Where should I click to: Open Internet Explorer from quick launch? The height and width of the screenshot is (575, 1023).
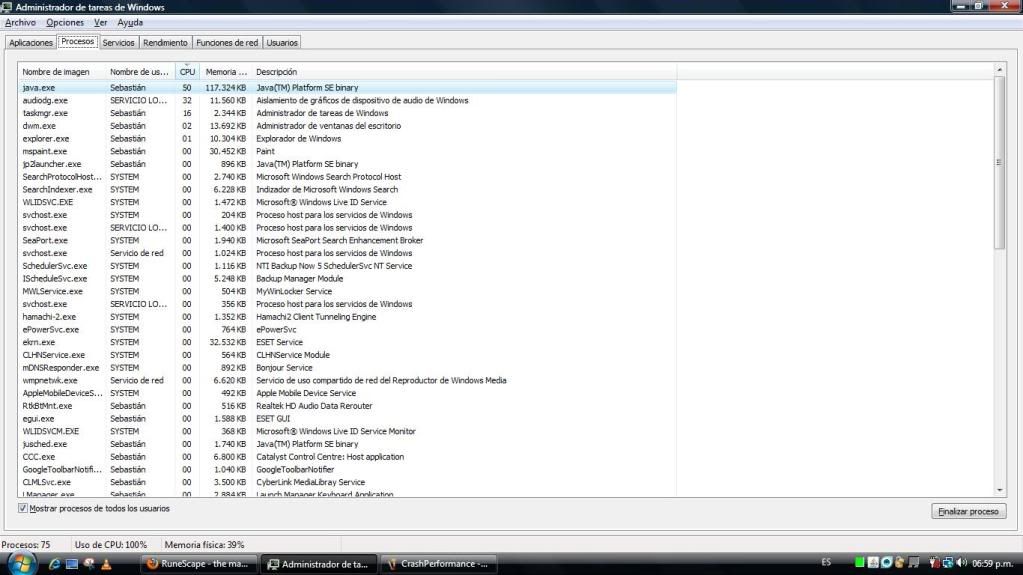pyautogui.click(x=55, y=564)
